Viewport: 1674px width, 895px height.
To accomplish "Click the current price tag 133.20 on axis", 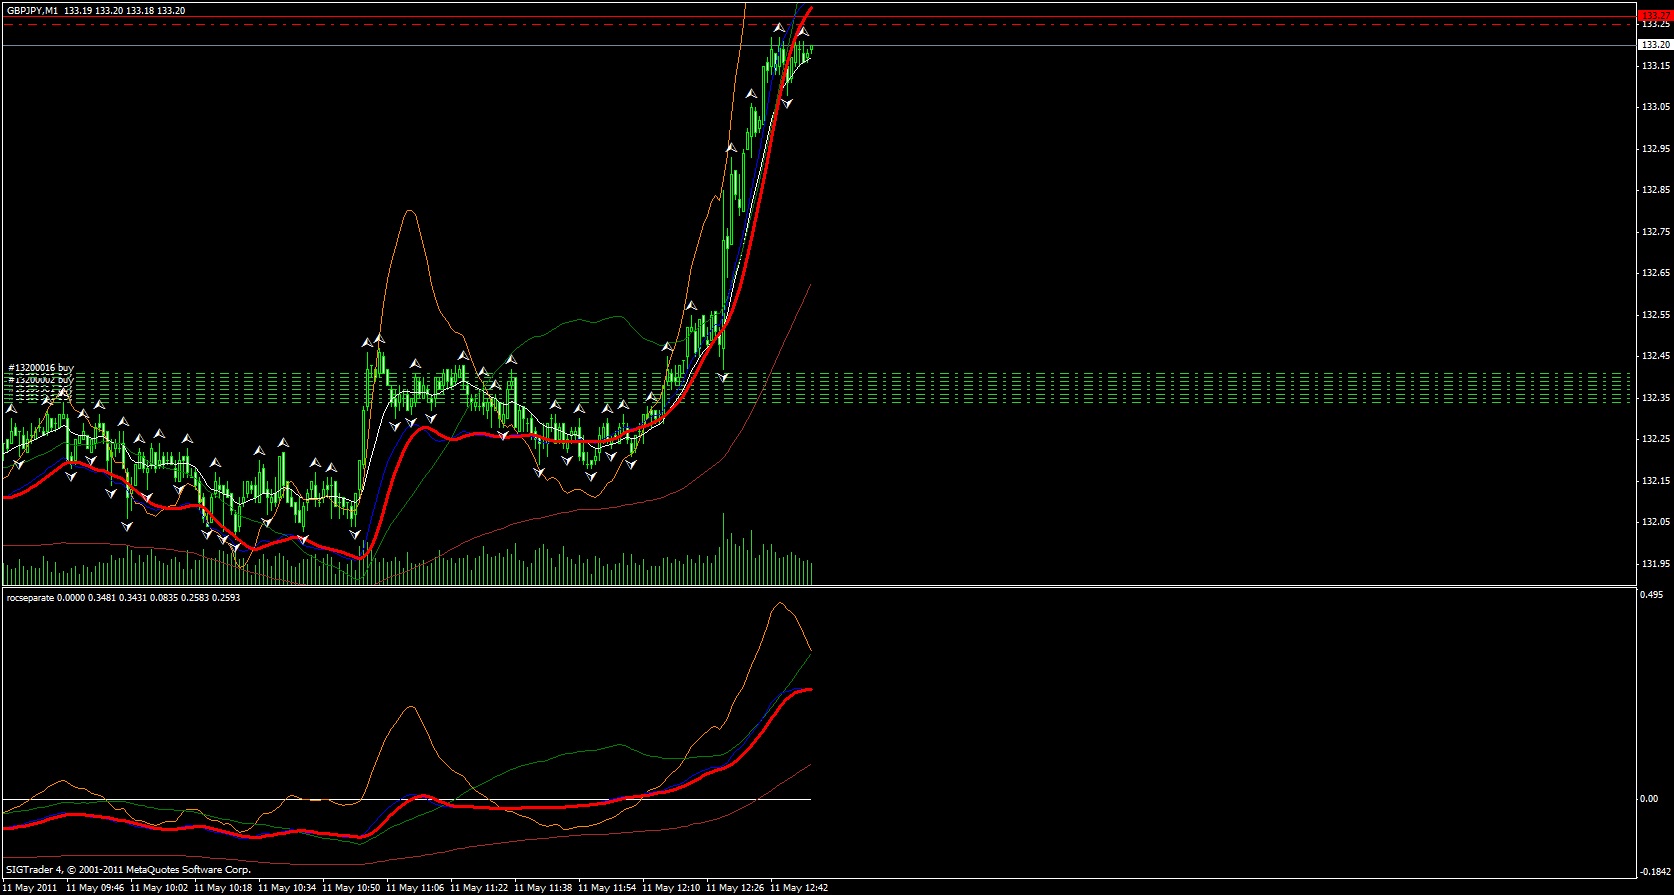I will (x=1655, y=45).
